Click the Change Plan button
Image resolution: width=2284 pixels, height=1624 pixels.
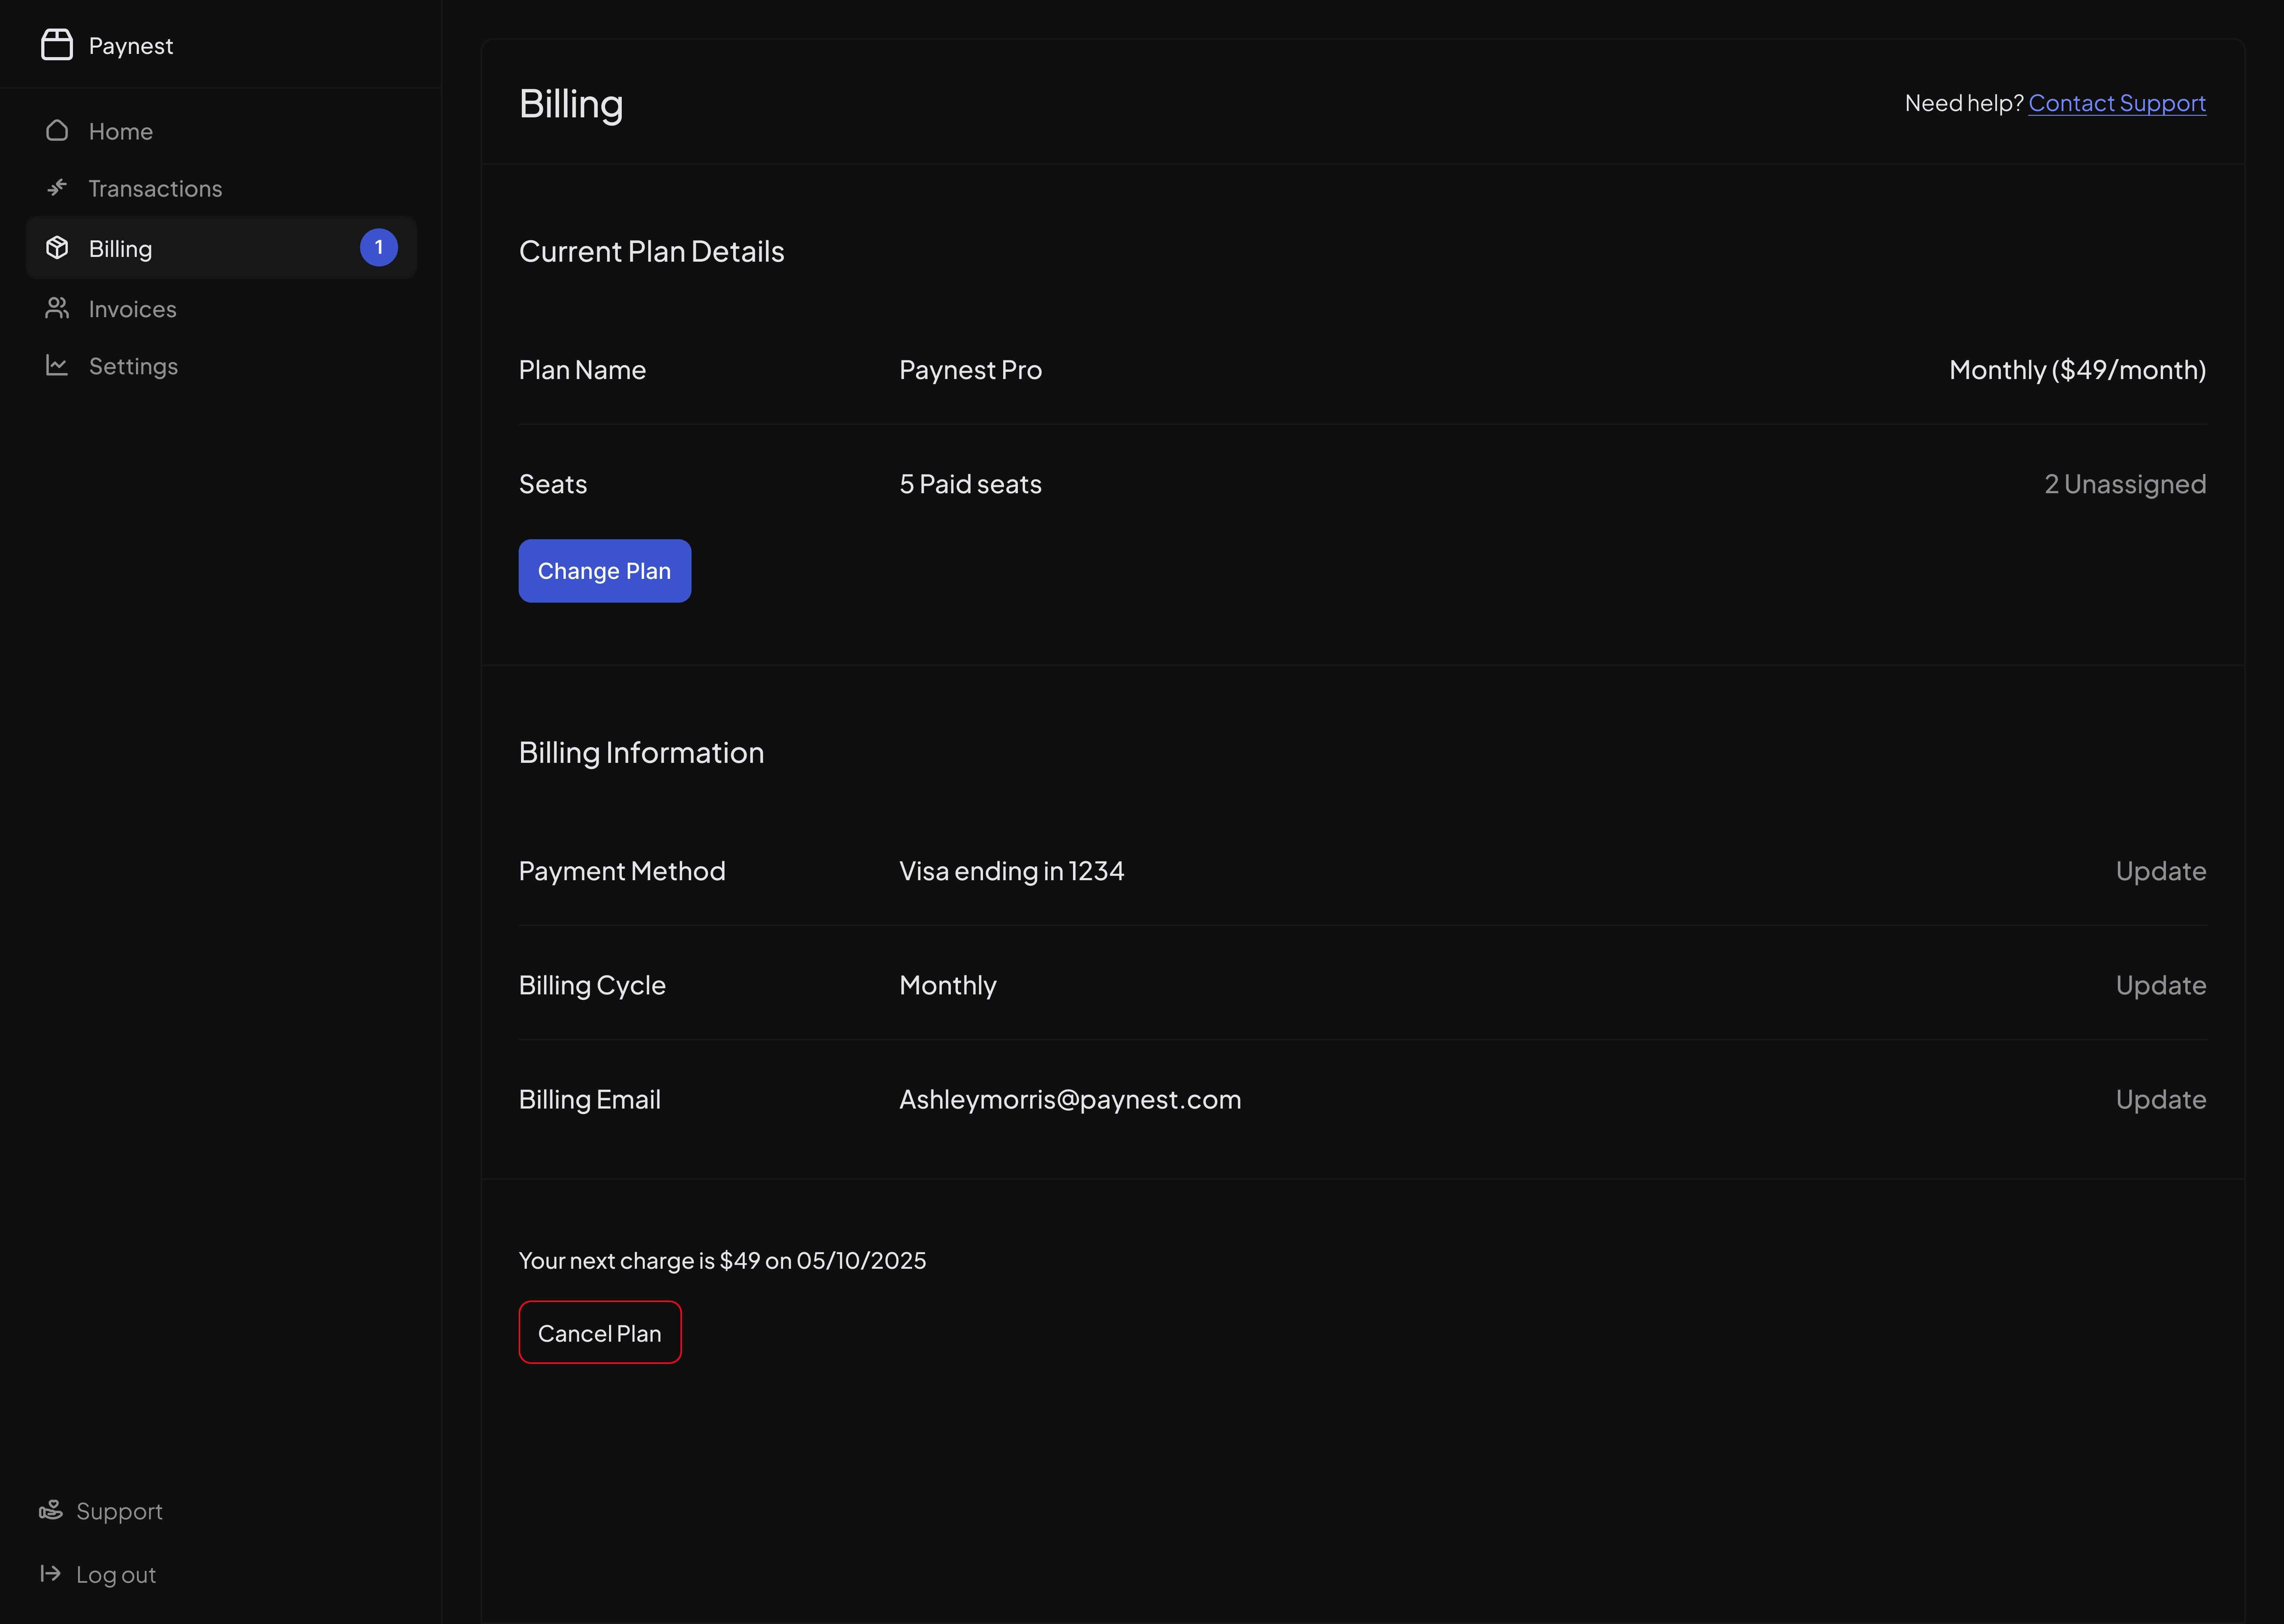click(605, 571)
